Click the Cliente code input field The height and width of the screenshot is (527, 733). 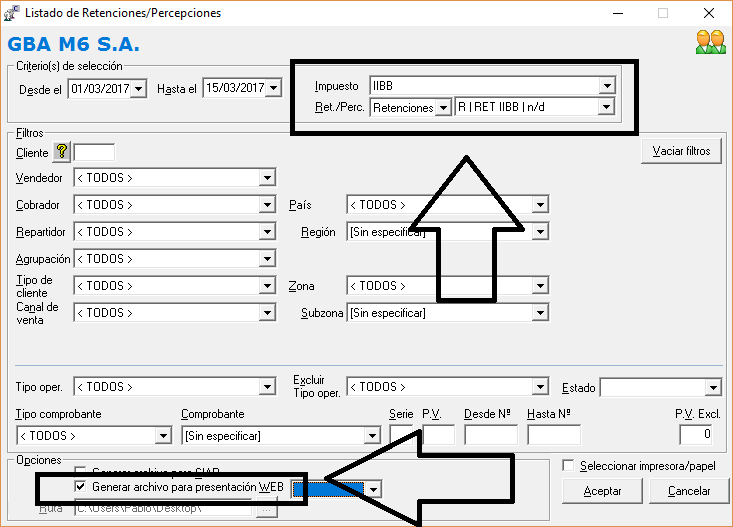point(94,152)
